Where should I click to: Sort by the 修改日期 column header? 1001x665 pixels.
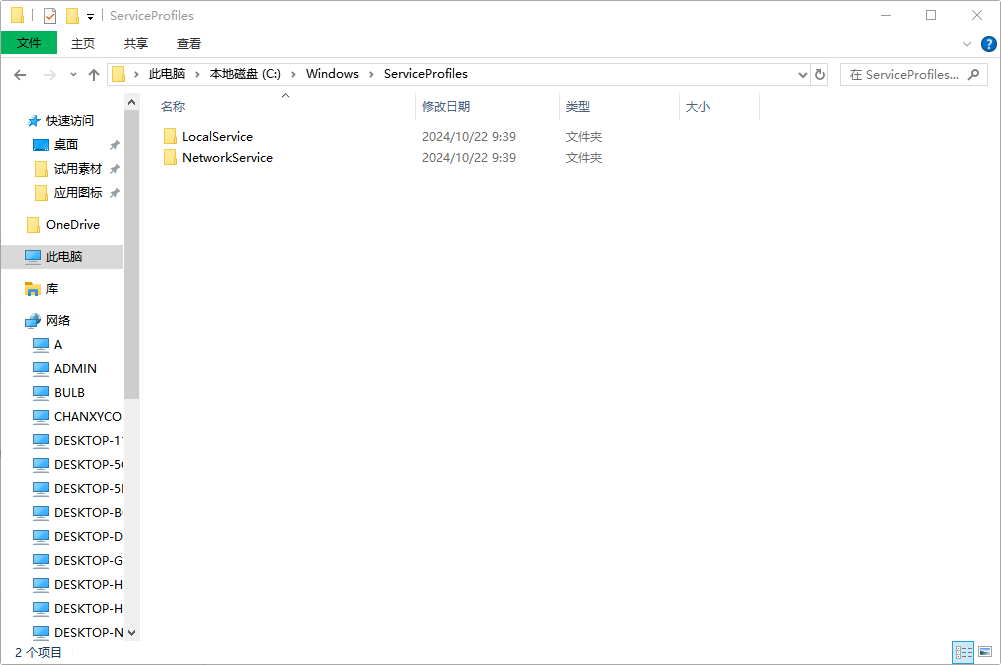click(446, 107)
